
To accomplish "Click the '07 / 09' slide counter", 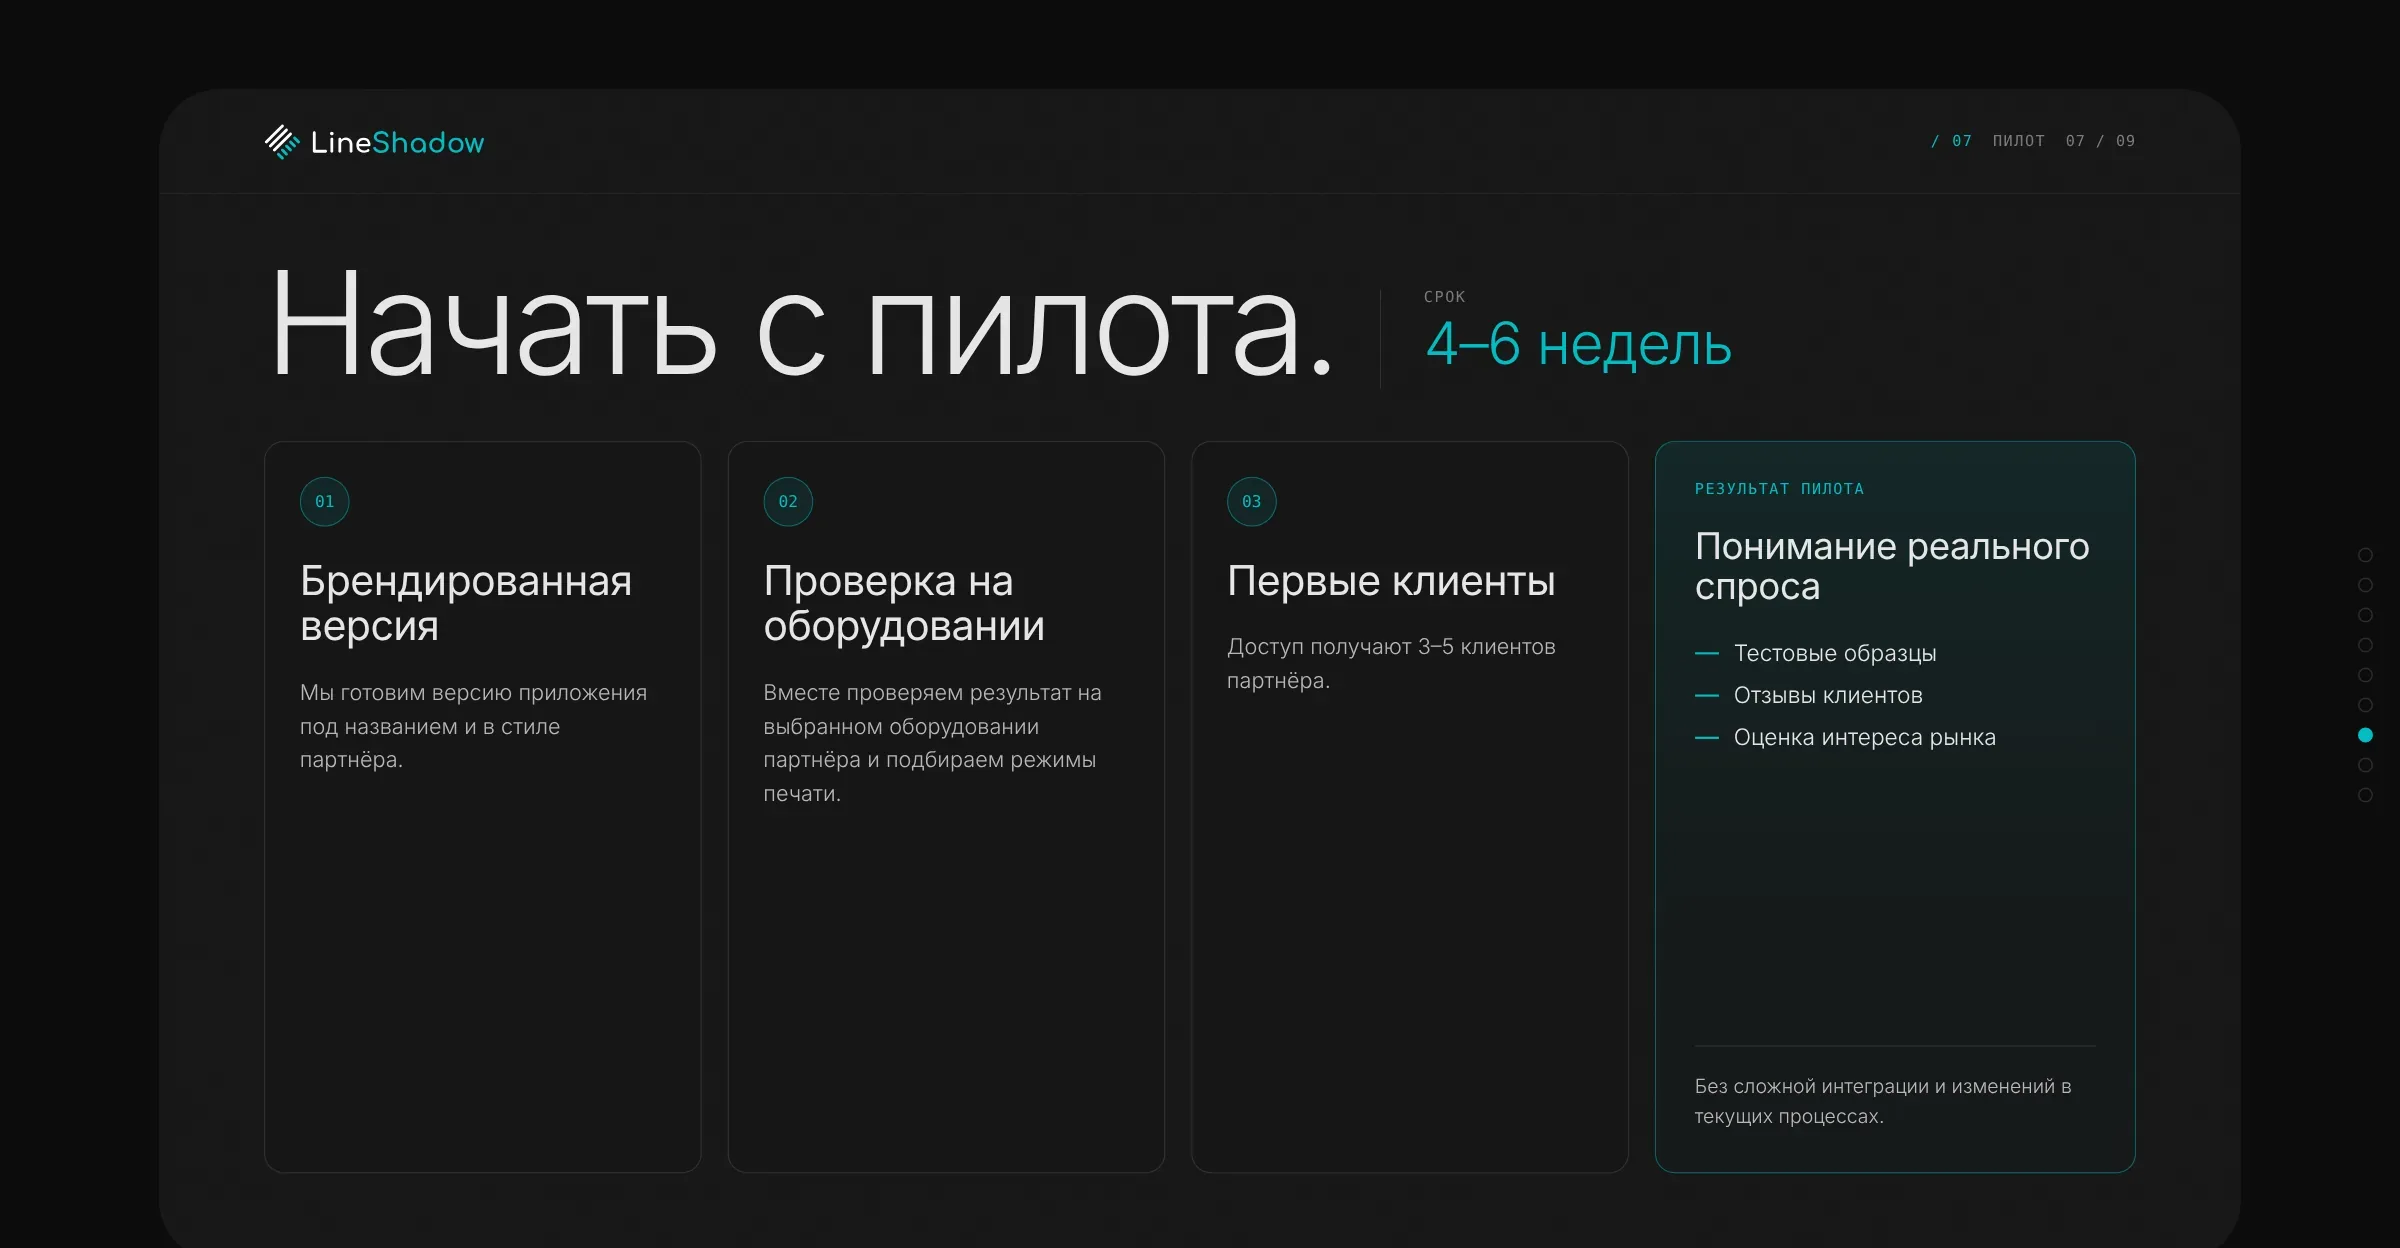I will [x=2100, y=141].
